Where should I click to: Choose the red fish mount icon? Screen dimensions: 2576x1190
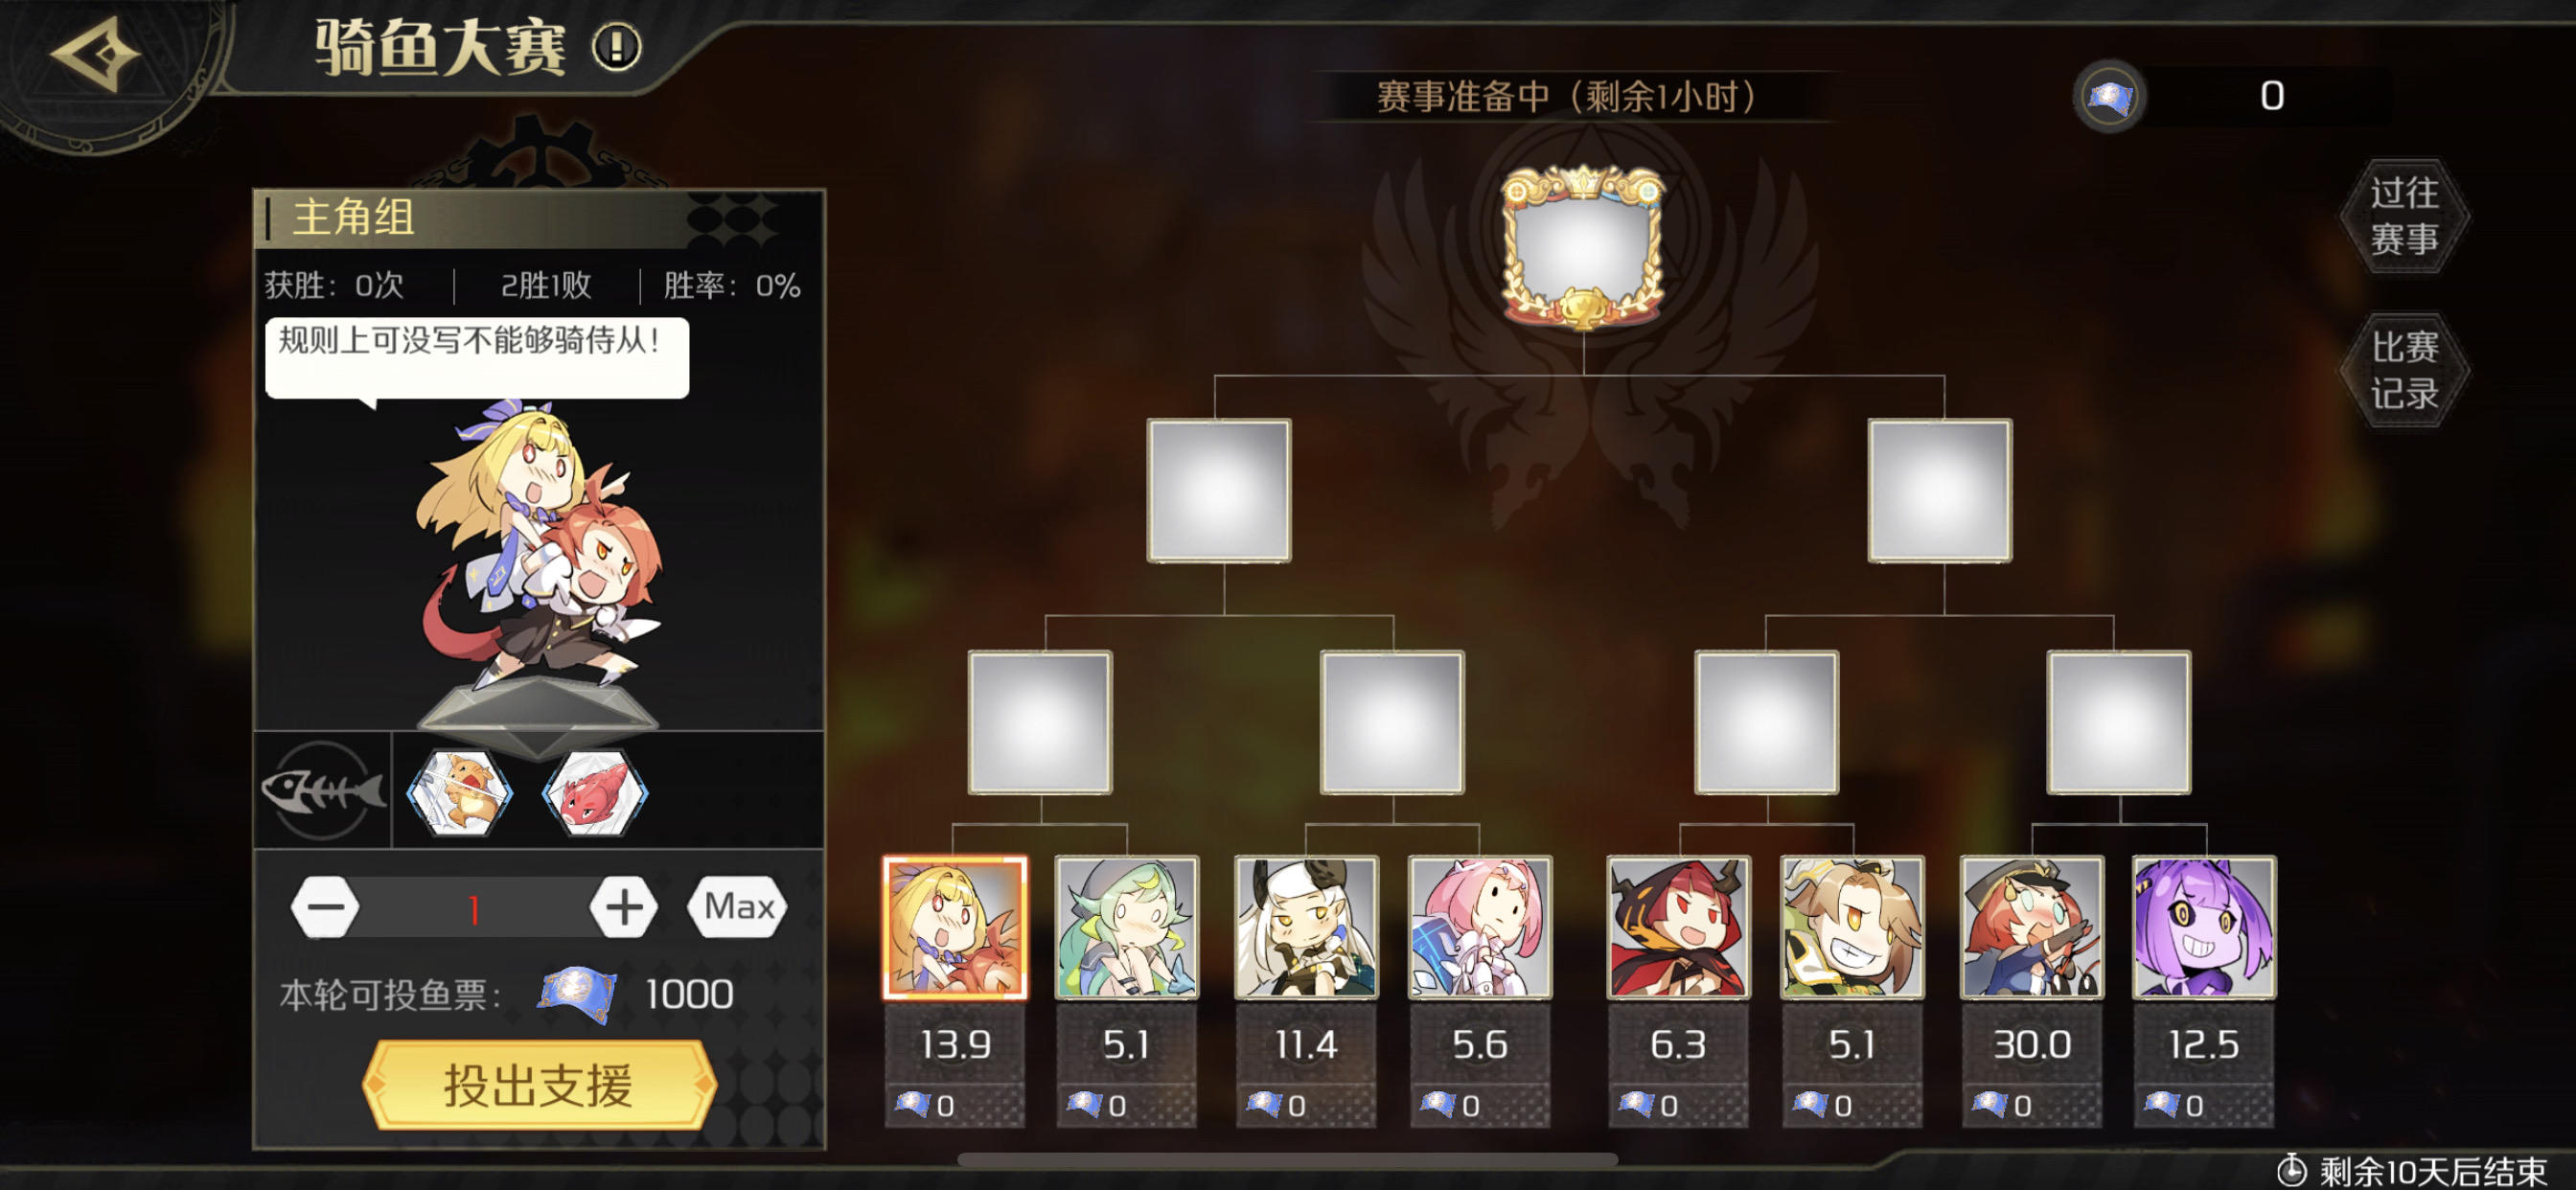(x=595, y=792)
